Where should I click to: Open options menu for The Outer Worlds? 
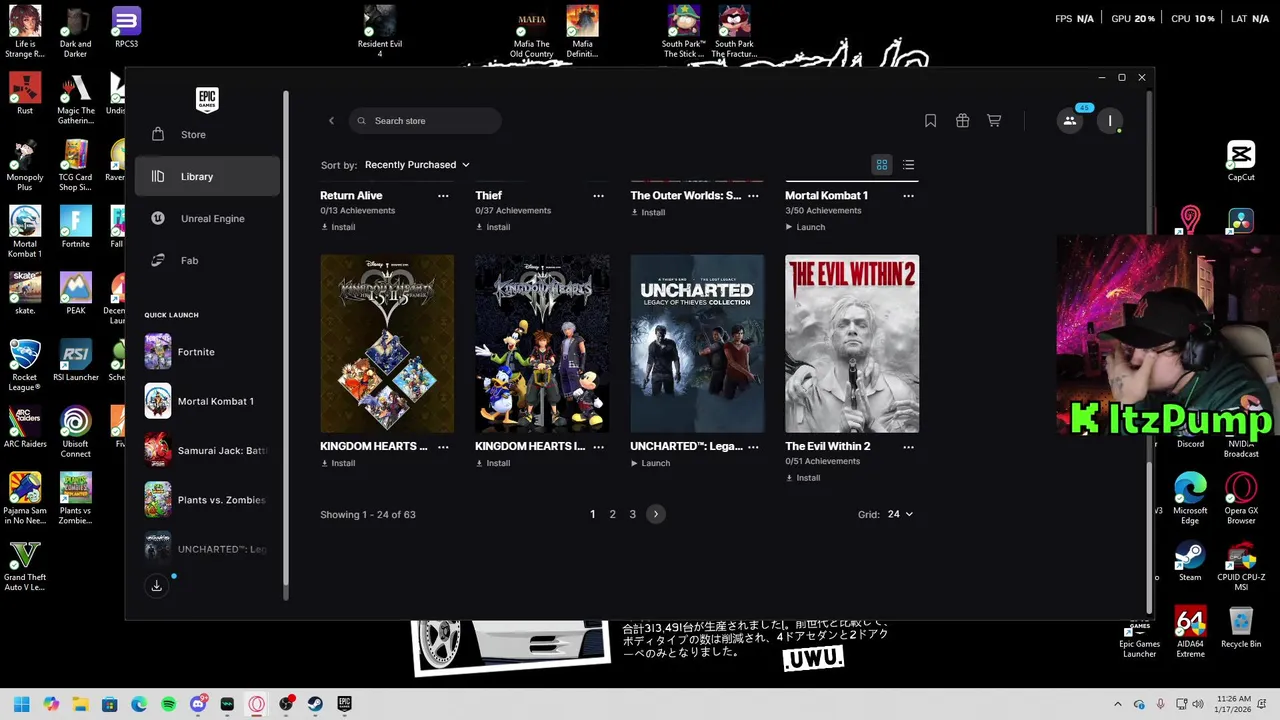tap(753, 196)
